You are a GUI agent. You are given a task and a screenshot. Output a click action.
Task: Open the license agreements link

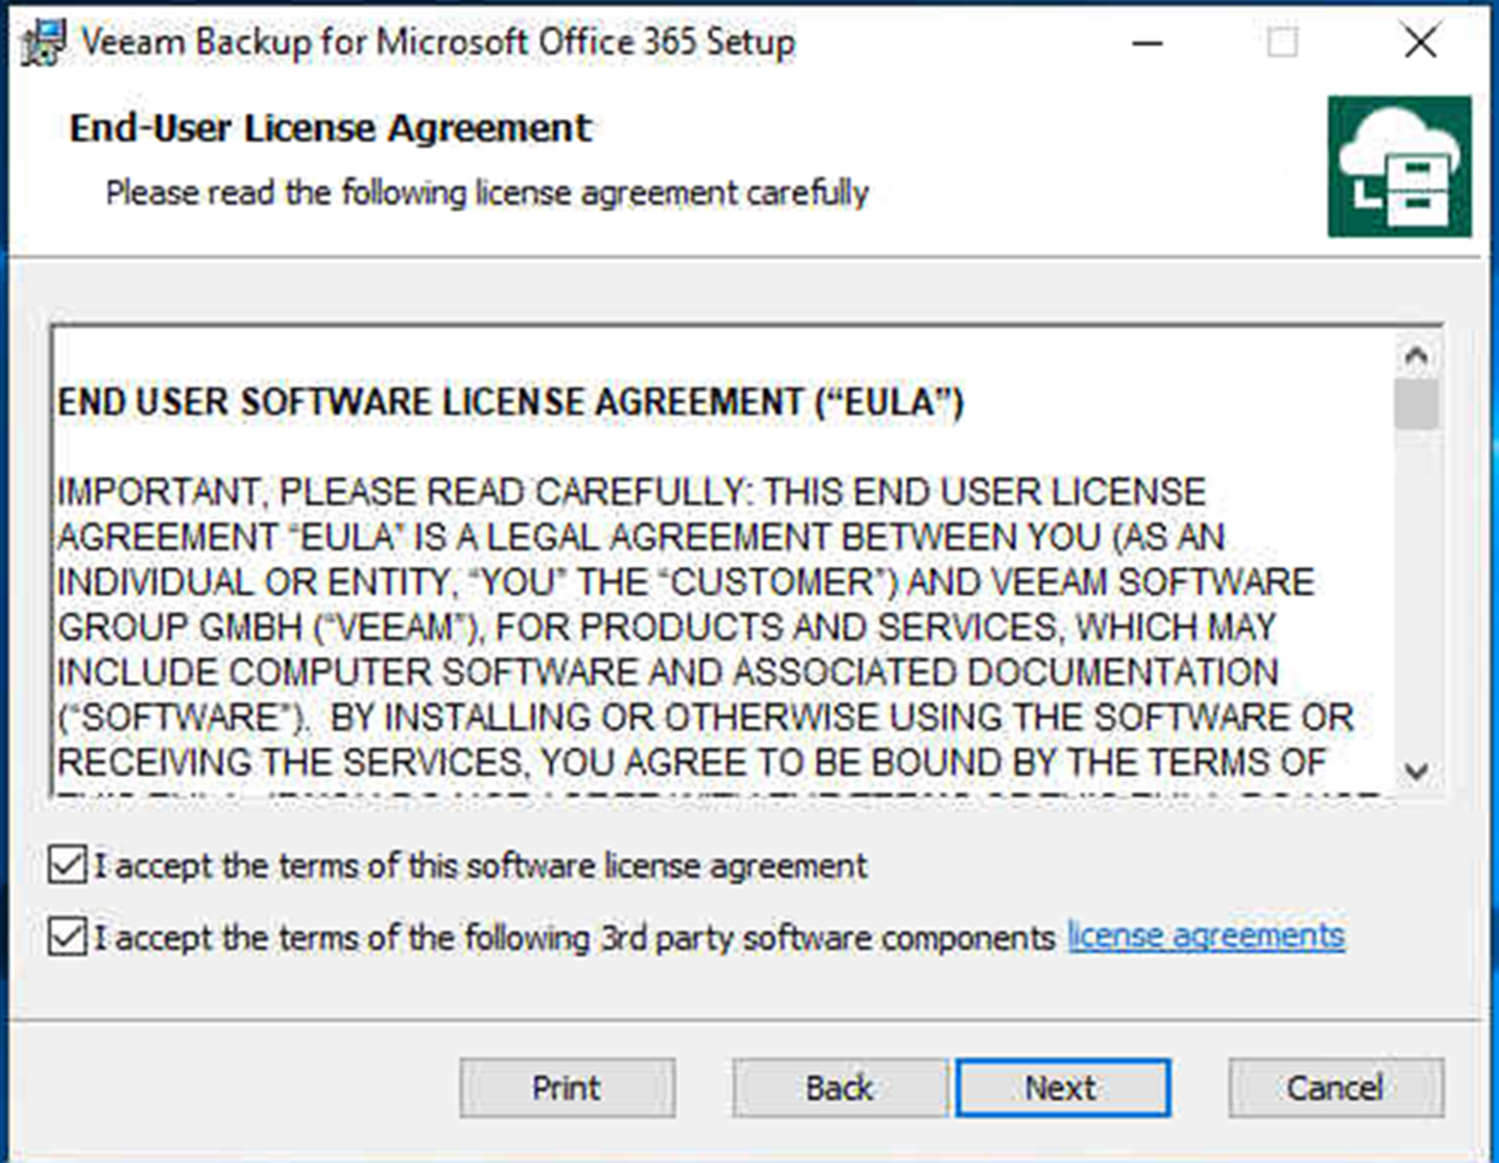tap(1206, 936)
